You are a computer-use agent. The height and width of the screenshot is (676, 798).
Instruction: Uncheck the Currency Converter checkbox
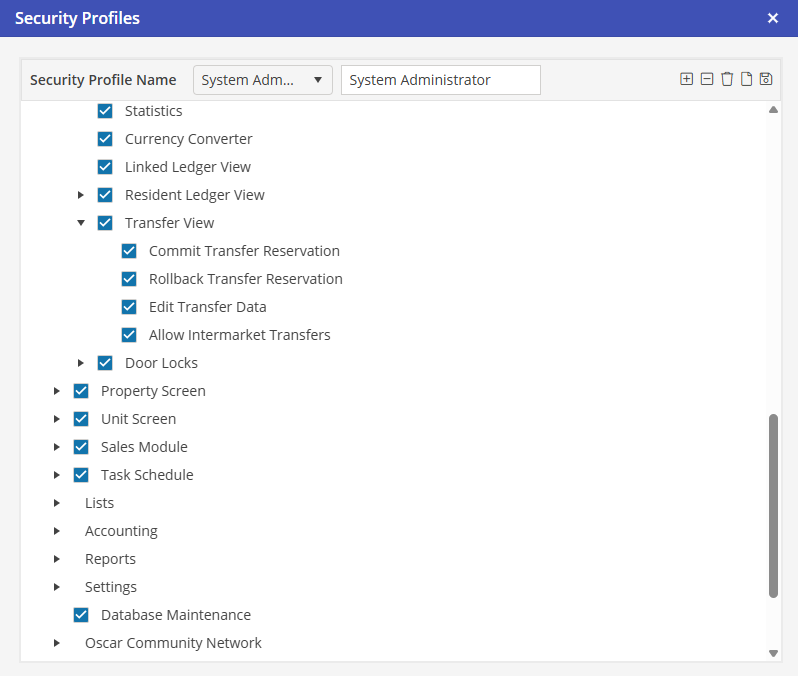105,139
